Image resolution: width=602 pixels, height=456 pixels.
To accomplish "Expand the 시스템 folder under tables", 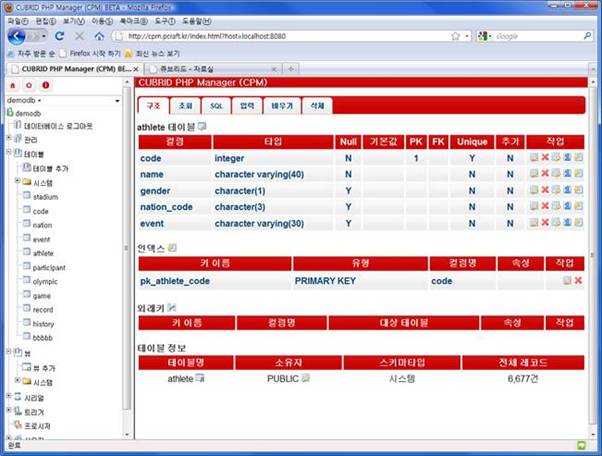I will pyautogui.click(x=17, y=180).
